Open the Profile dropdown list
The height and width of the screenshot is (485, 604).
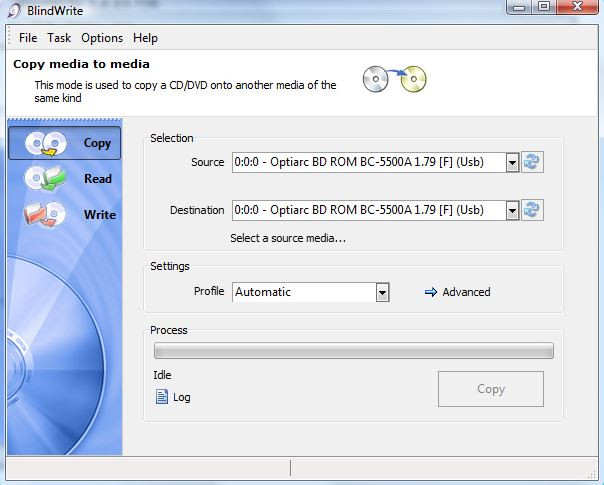[382, 292]
